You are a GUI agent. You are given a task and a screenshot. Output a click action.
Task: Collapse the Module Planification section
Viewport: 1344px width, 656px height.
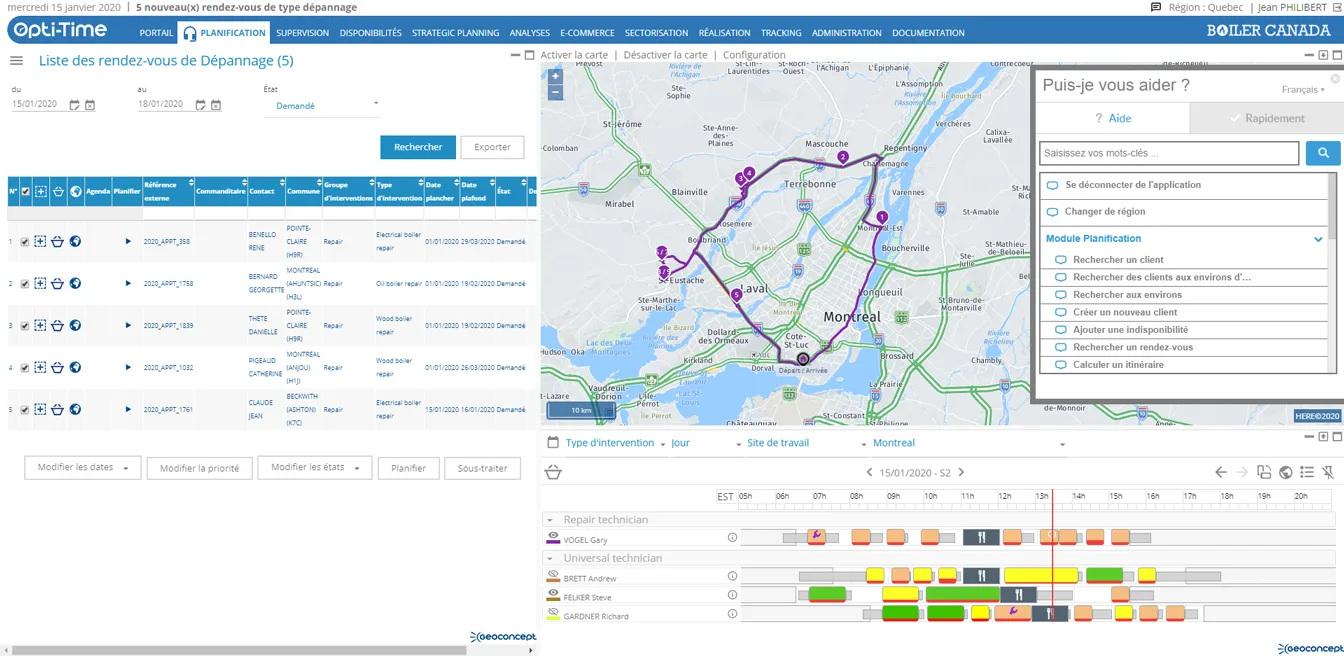pyautogui.click(x=1318, y=239)
